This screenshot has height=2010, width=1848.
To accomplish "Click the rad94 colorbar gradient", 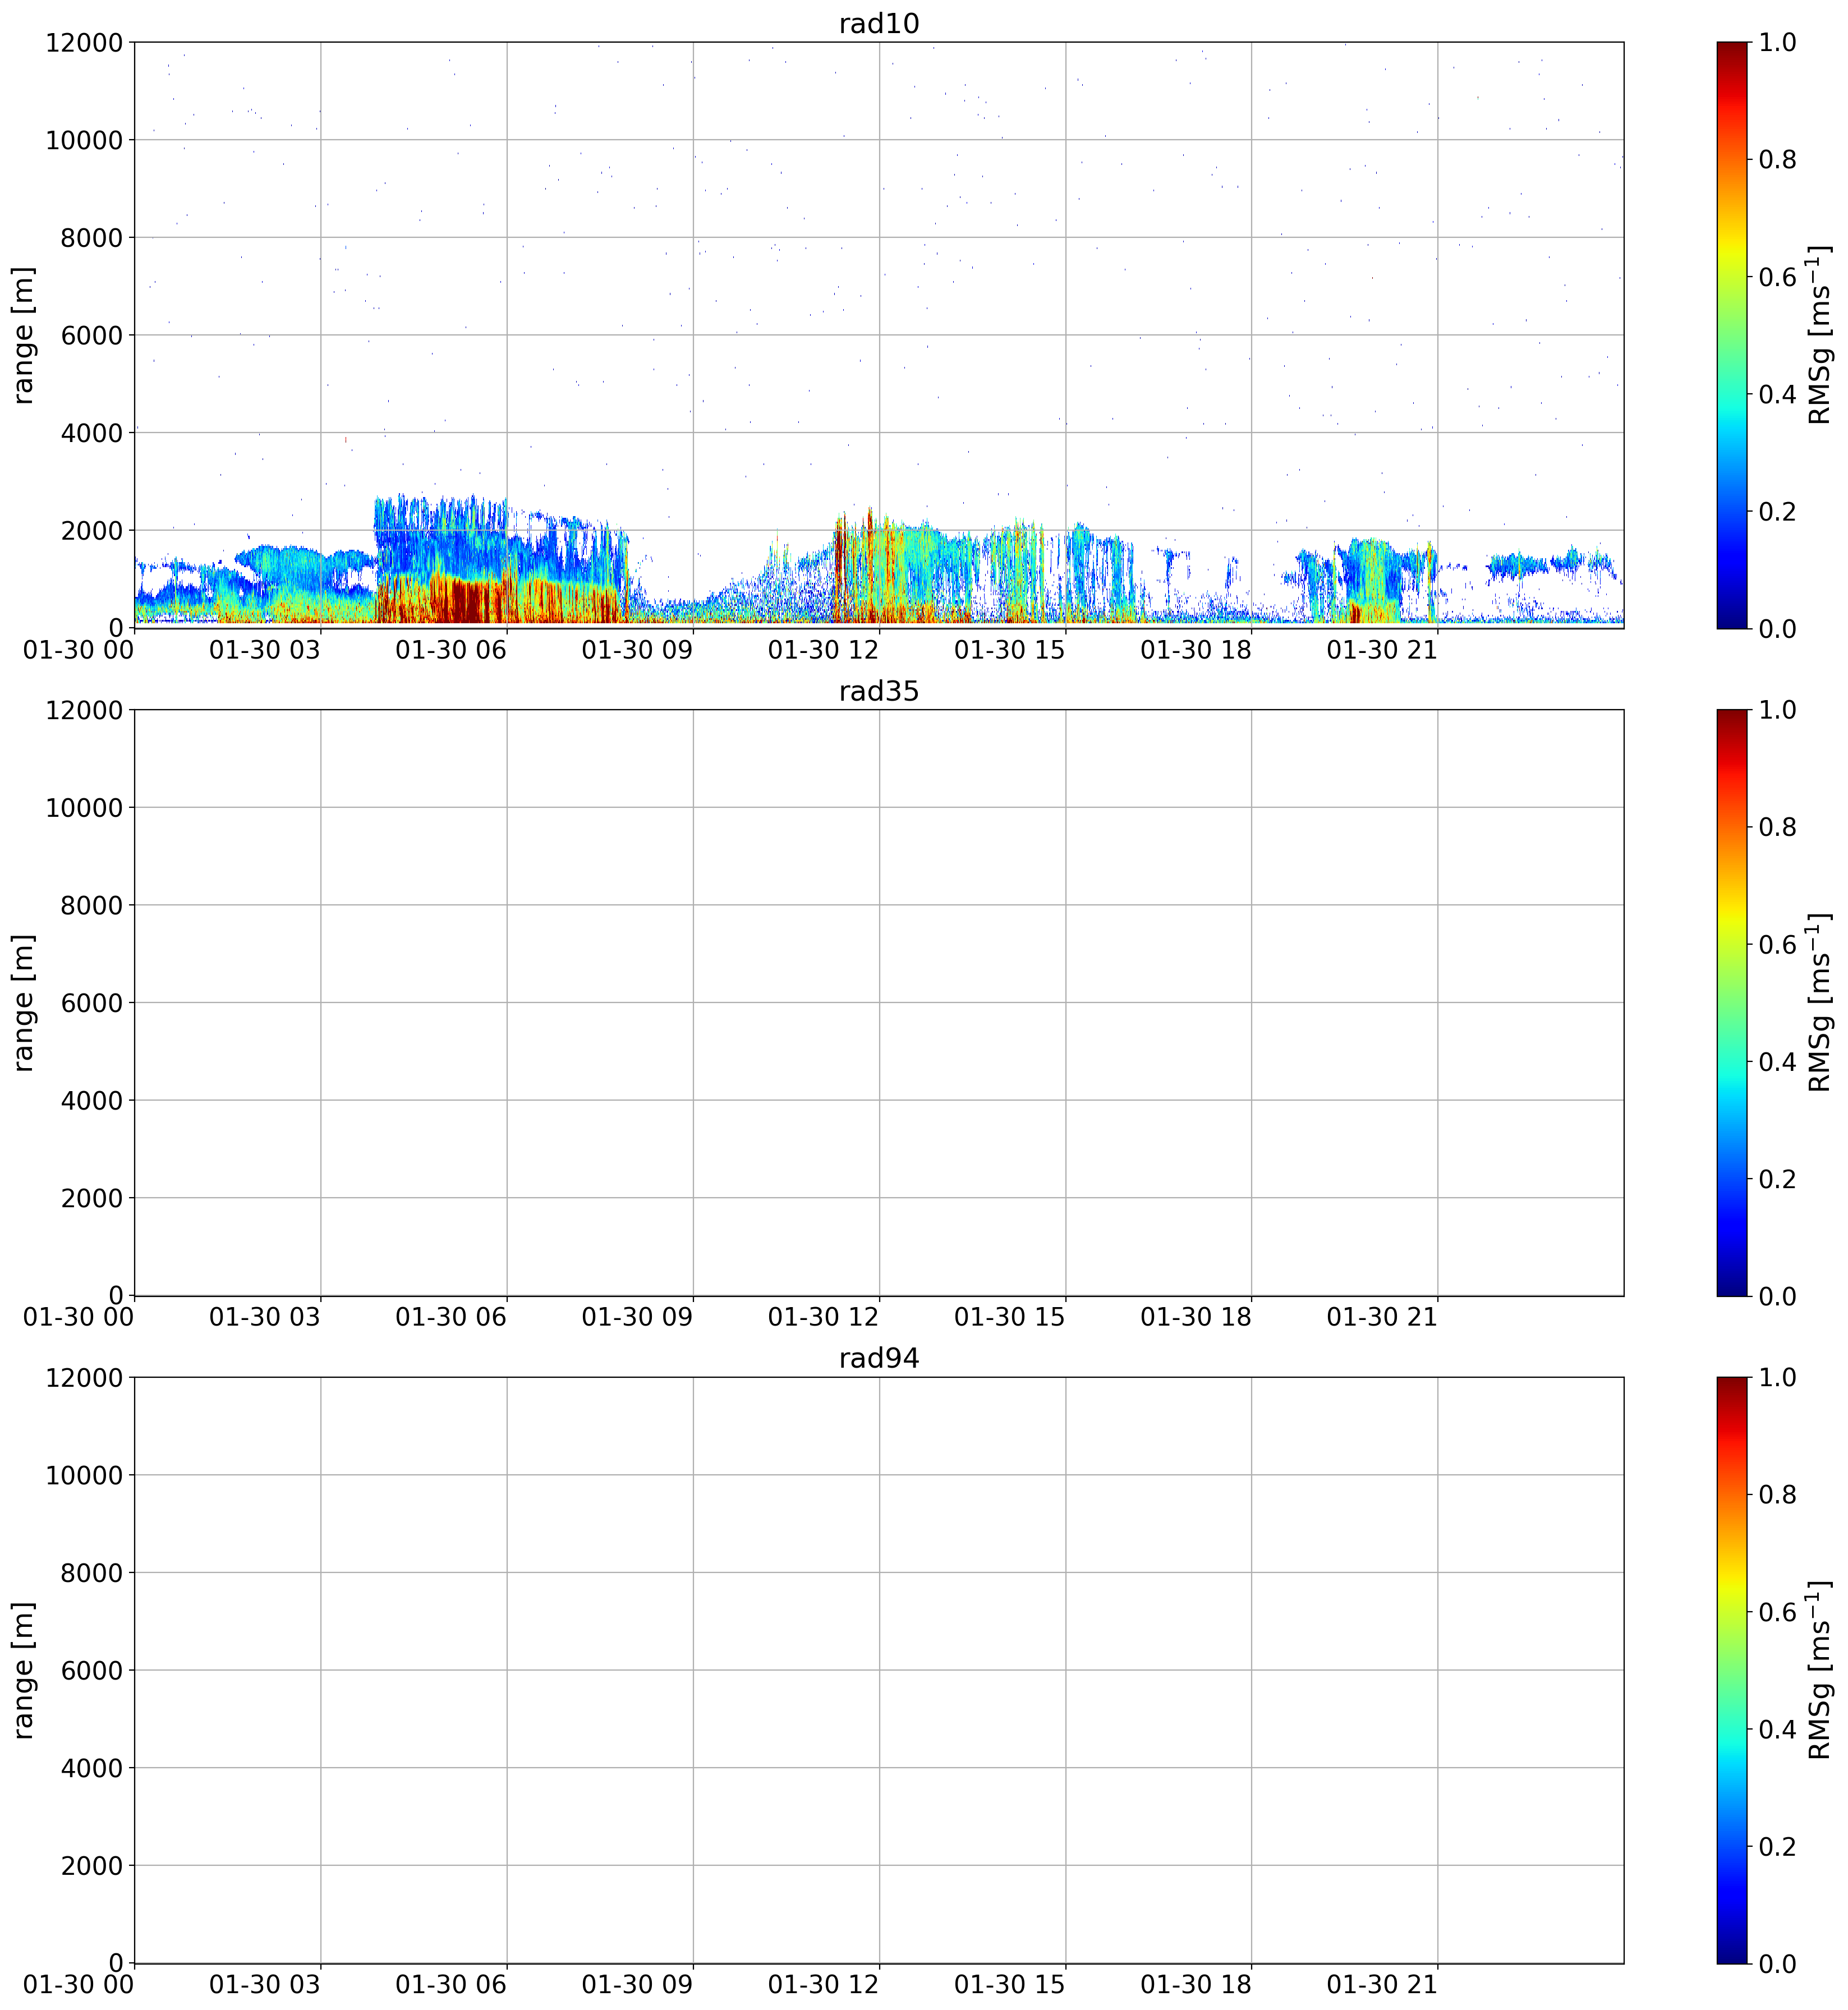I will 1732,1670.
